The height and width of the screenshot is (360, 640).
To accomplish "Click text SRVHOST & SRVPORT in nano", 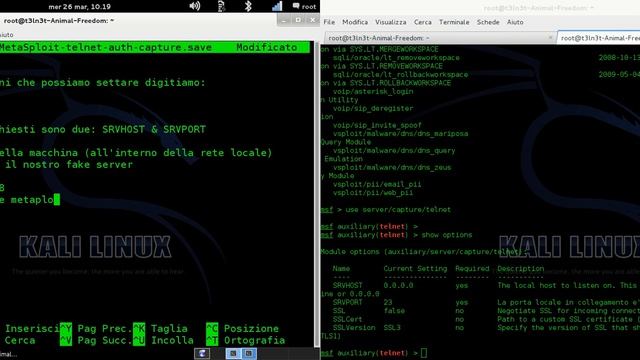I will pyautogui.click(x=154, y=129).
